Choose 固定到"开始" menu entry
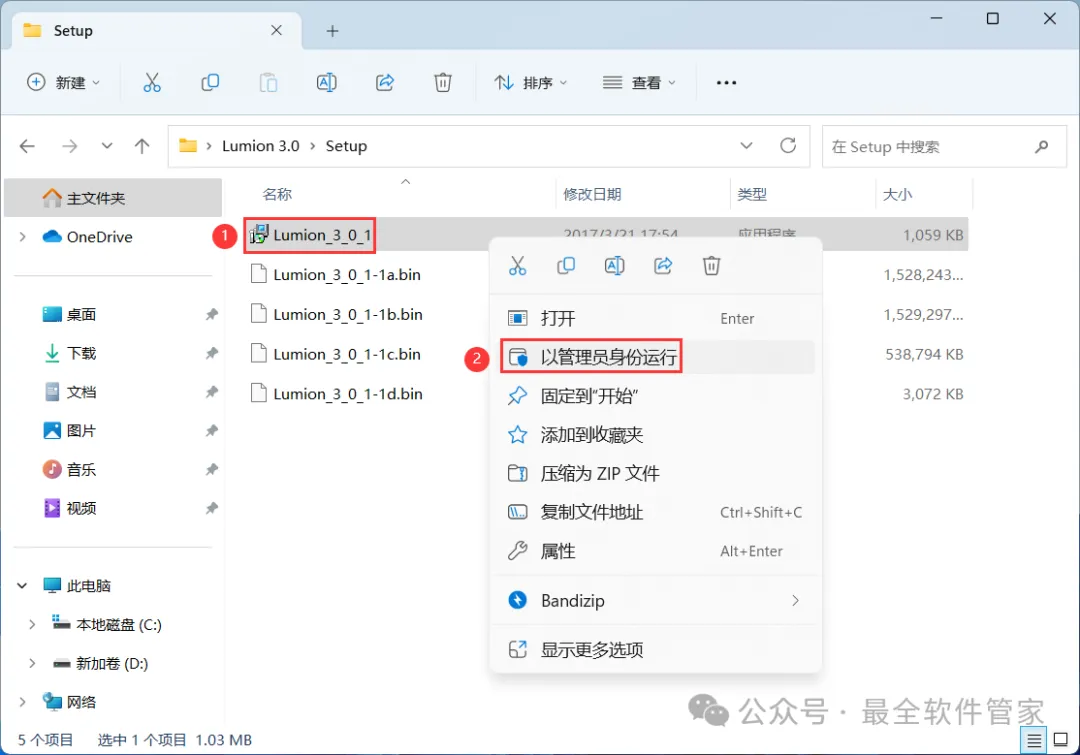The width and height of the screenshot is (1080, 755). [655, 396]
